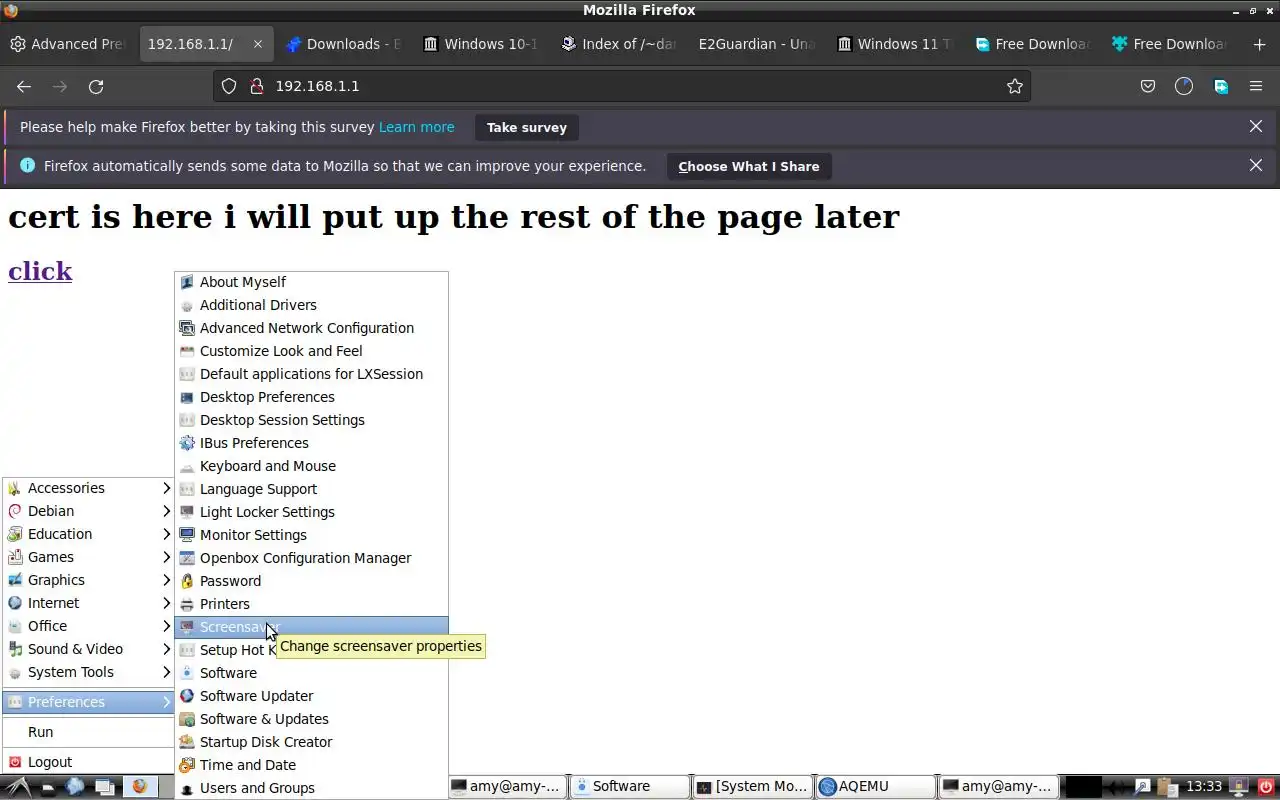Open Language Support
Viewport: 1280px width, 800px height.
[x=312, y=489]
